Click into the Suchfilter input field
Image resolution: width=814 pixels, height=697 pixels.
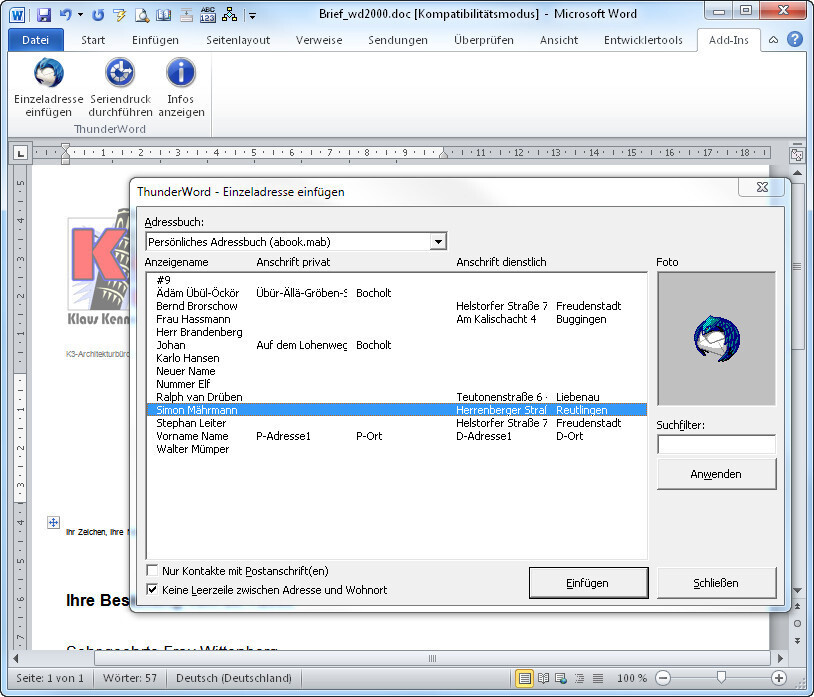tap(716, 444)
